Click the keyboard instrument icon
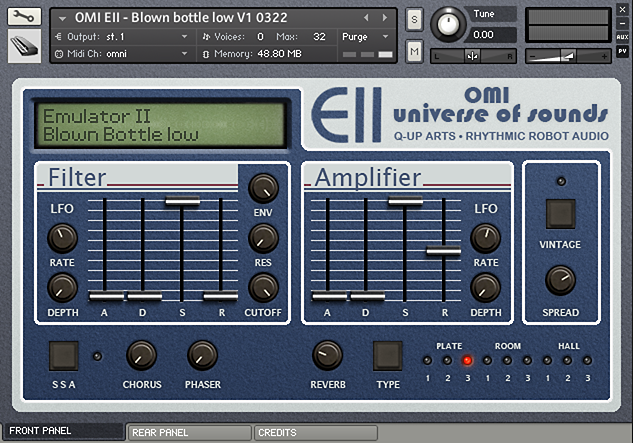The image size is (633, 443). point(24,45)
